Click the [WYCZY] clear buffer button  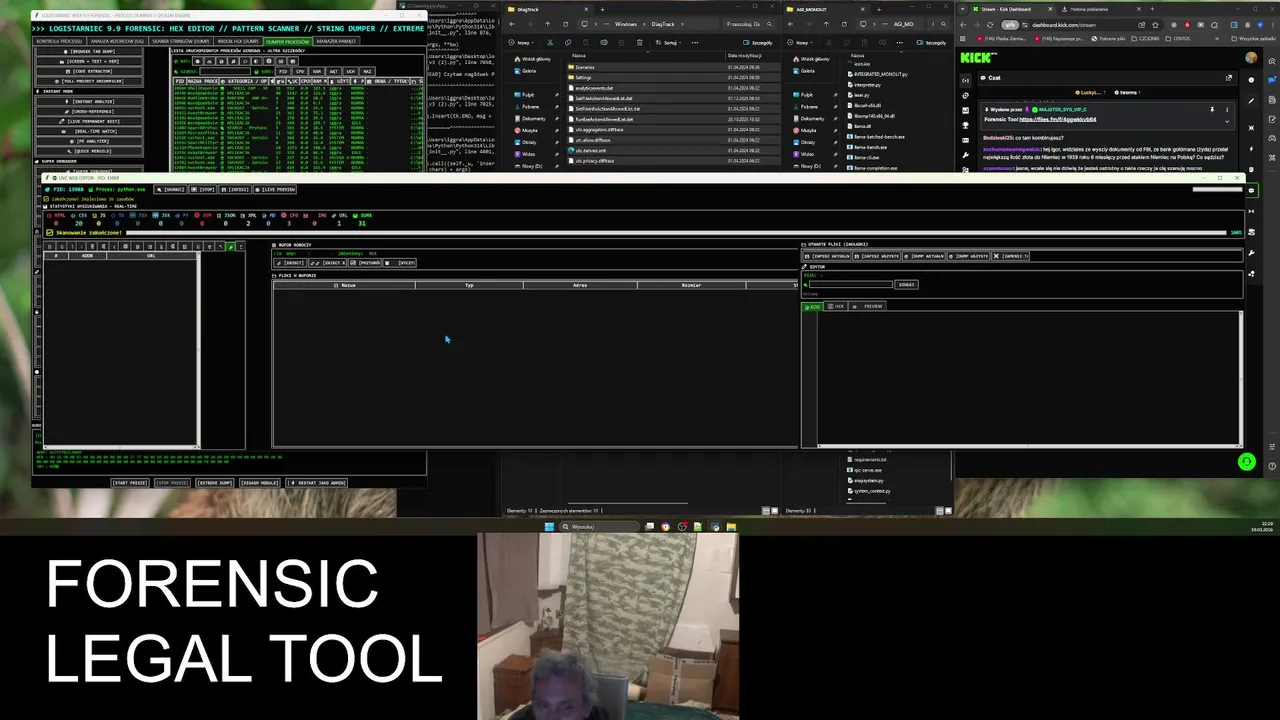[400, 263]
